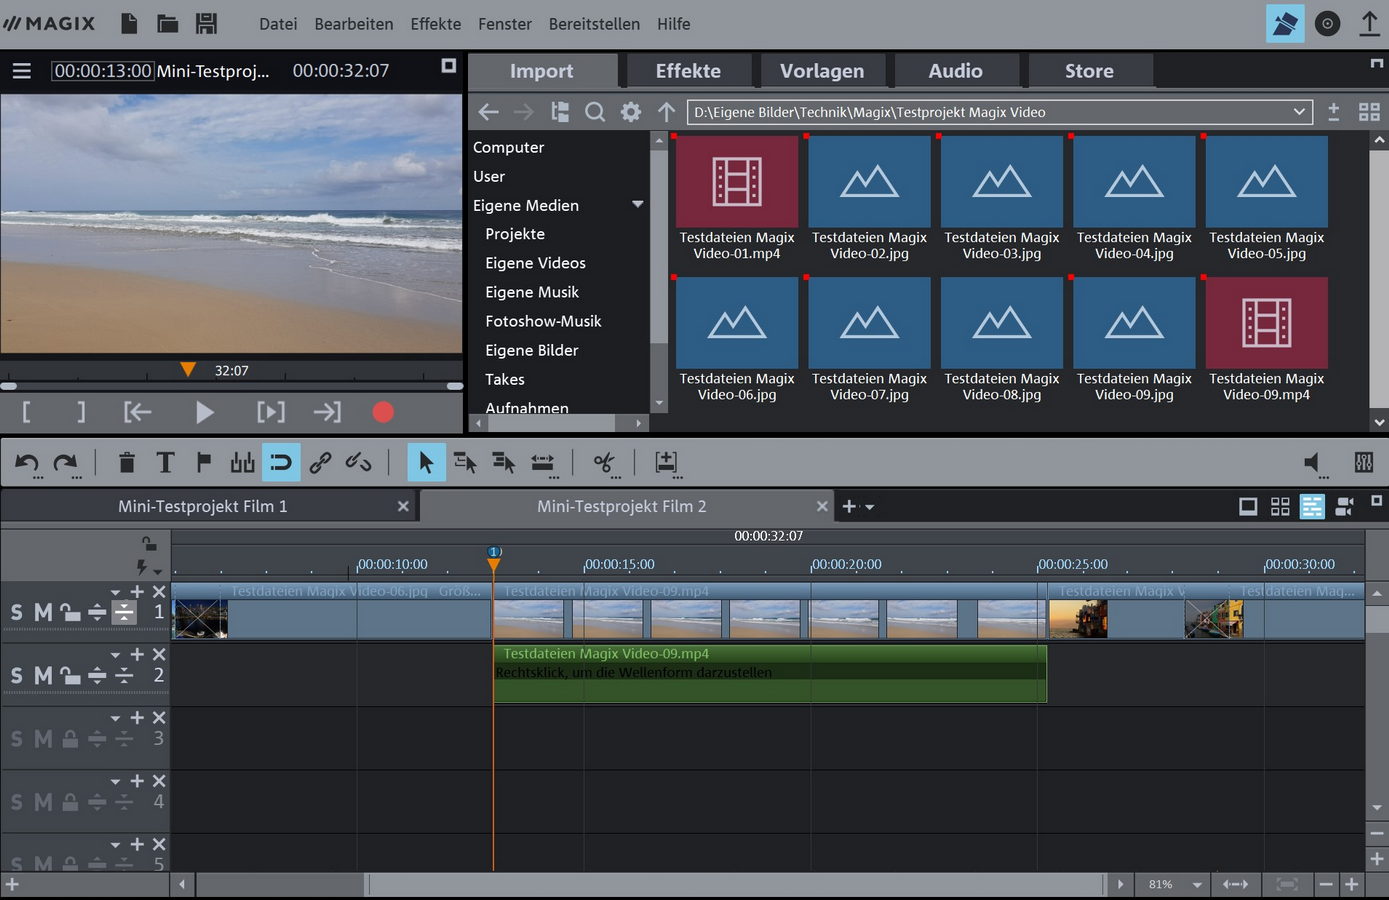This screenshot has width=1389, height=900.
Task: Click the scissors cut tool icon
Action: tap(603, 462)
